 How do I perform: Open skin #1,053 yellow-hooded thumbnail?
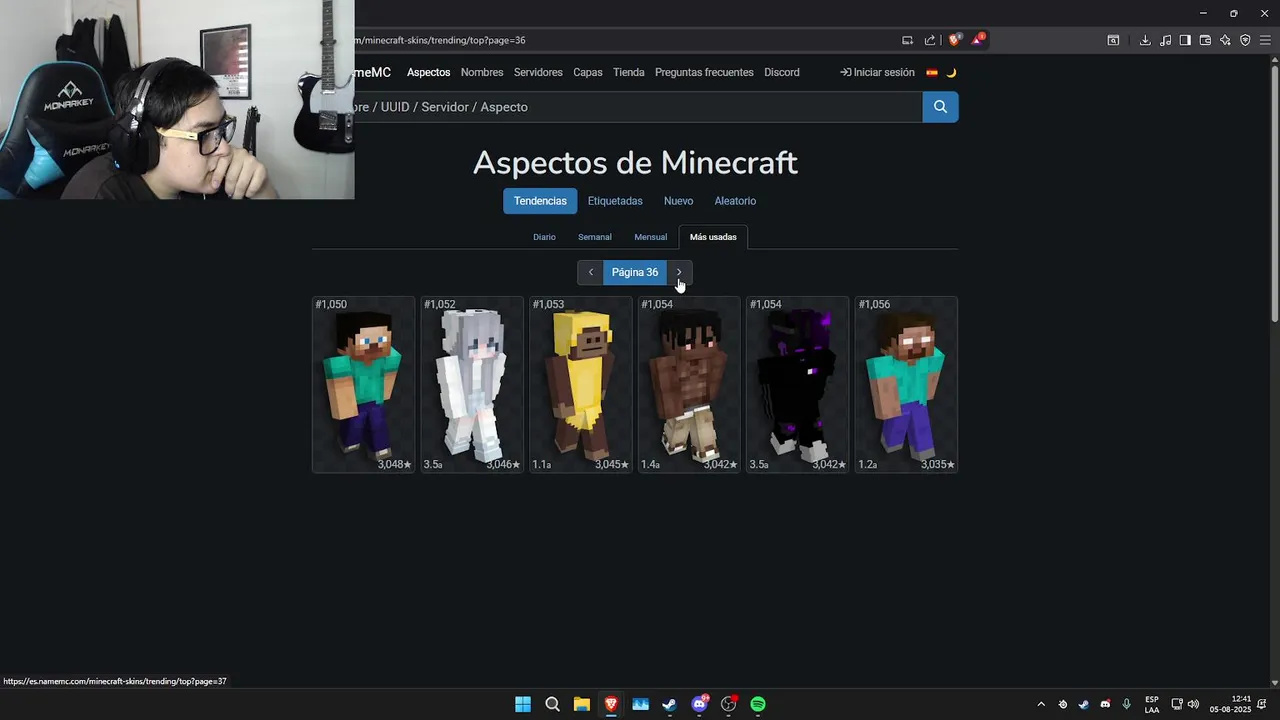pos(580,385)
